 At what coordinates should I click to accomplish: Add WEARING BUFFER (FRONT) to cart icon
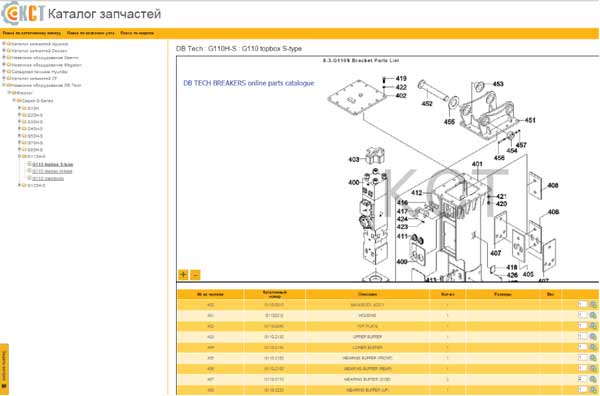(593, 358)
